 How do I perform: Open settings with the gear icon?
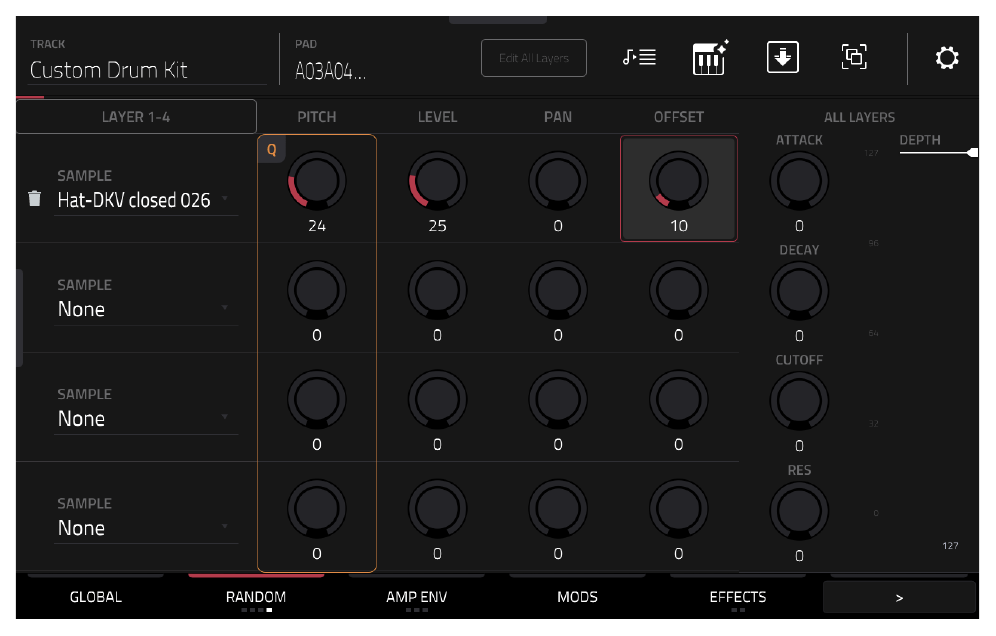tap(946, 58)
